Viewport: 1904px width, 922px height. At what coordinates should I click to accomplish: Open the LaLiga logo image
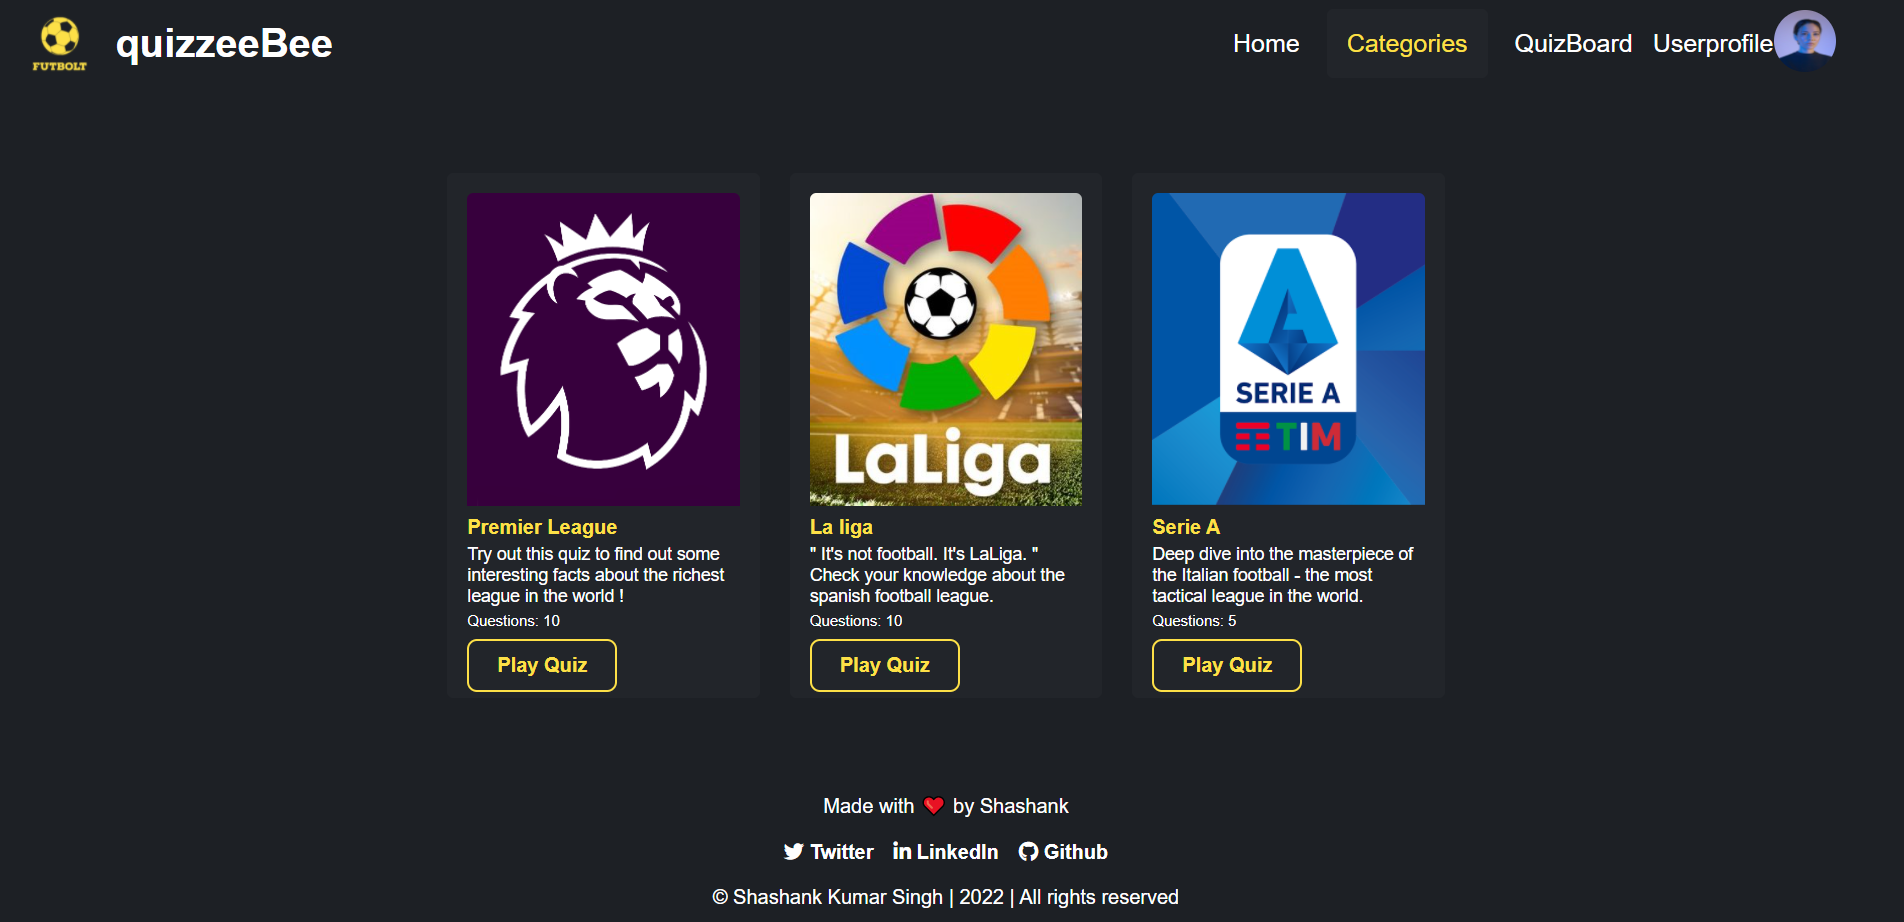(x=945, y=348)
